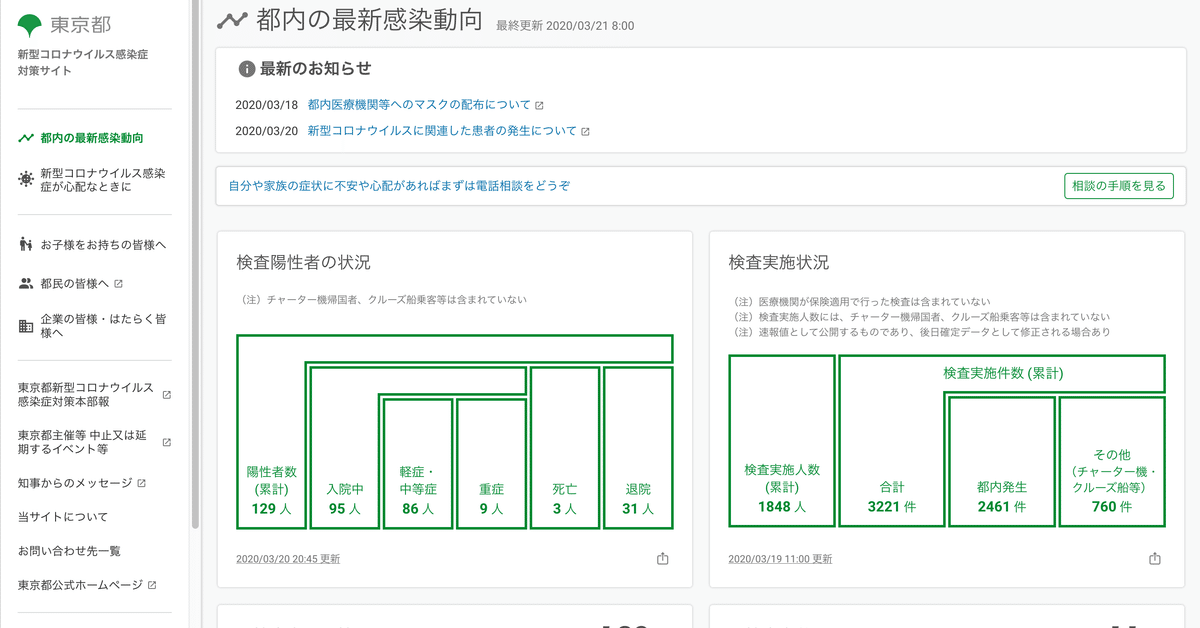Click the 検査実施件数 (累計) header label
The image size is (1200, 628).
(1003, 373)
